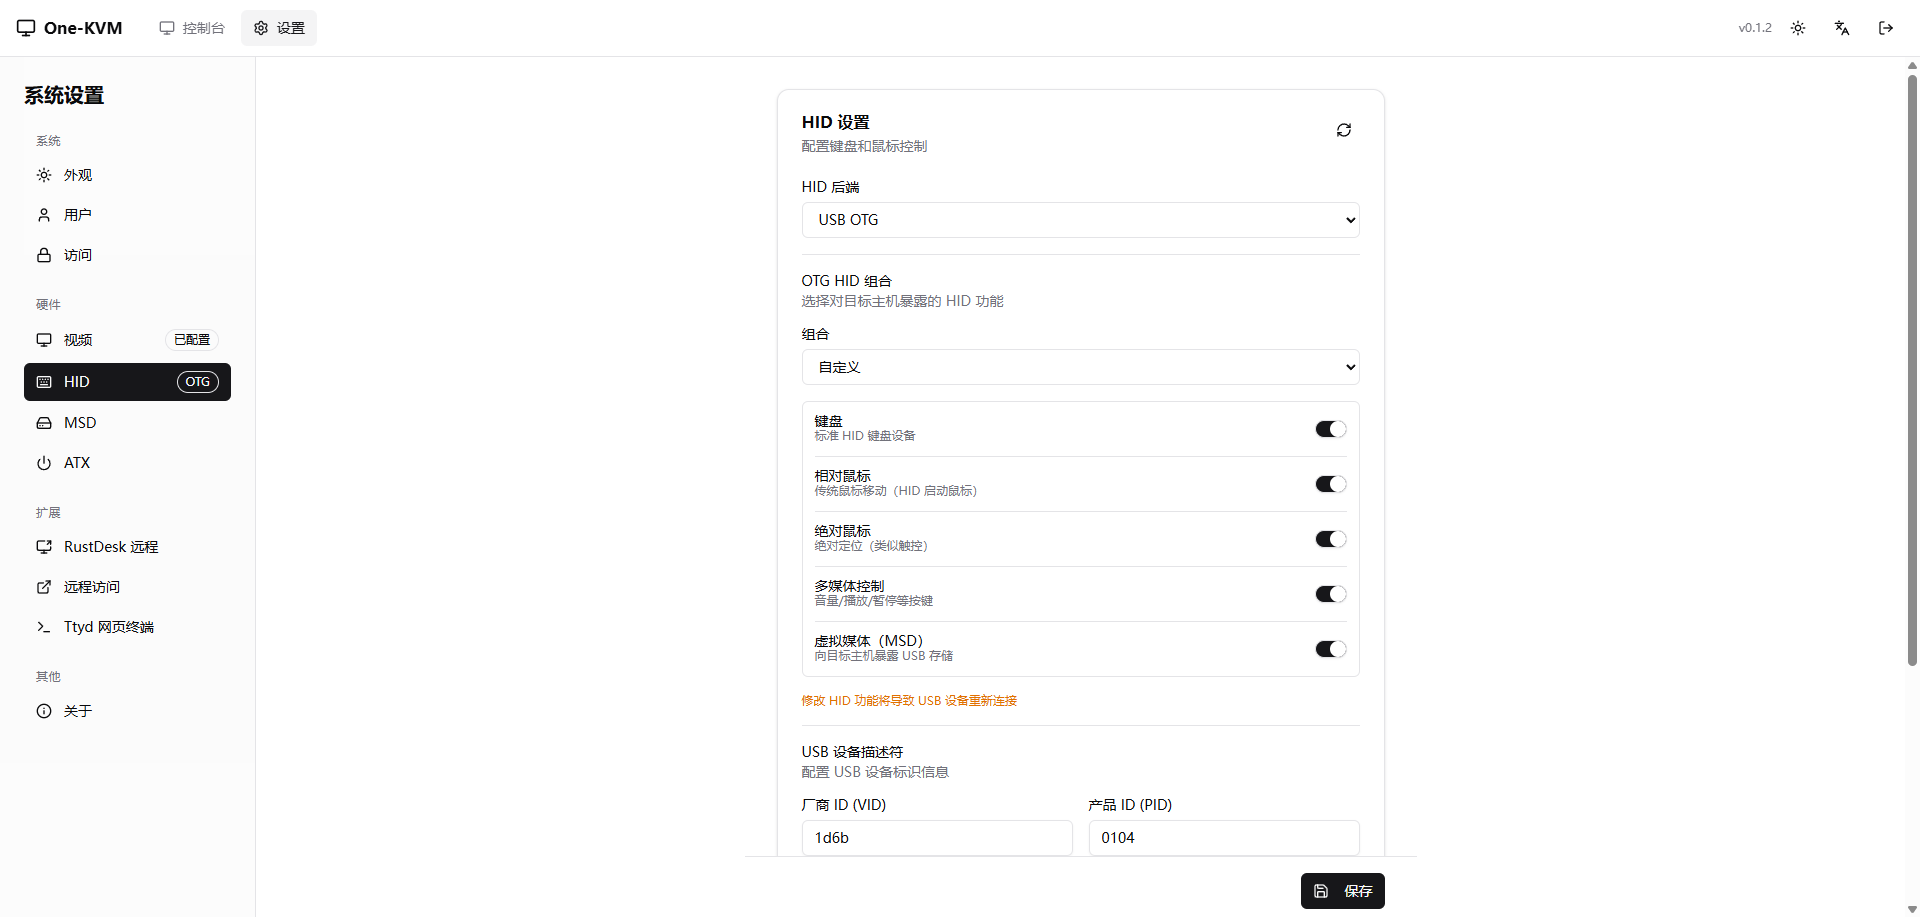Switch off 虚拟媒体 (MSD) toggle

[x=1330, y=649]
